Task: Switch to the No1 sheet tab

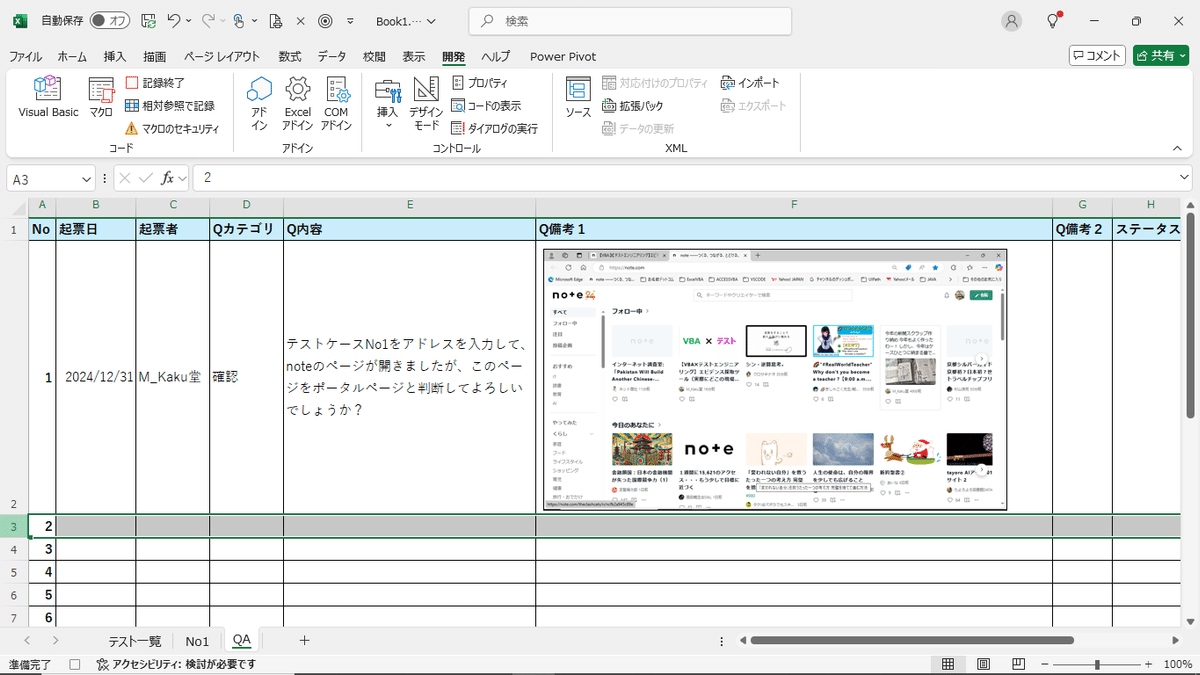Action: click(197, 640)
